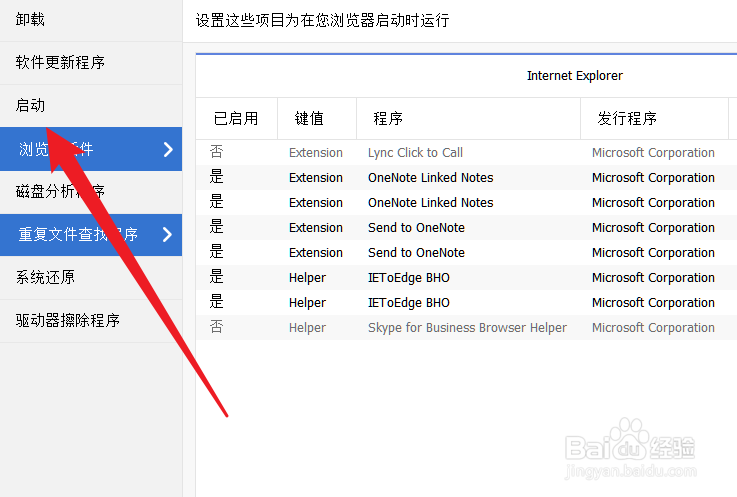
Task: Select the Lync Click to Call entry
Action: tap(466, 152)
